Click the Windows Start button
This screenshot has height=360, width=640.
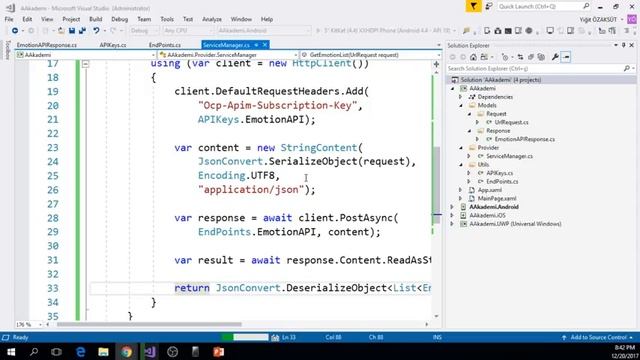coord(11,351)
